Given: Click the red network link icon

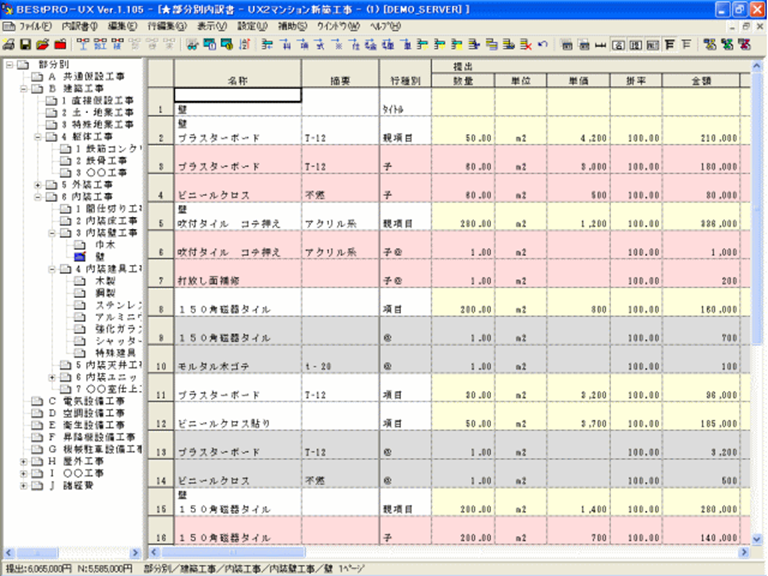Looking at the screenshot, I should point(745,45).
